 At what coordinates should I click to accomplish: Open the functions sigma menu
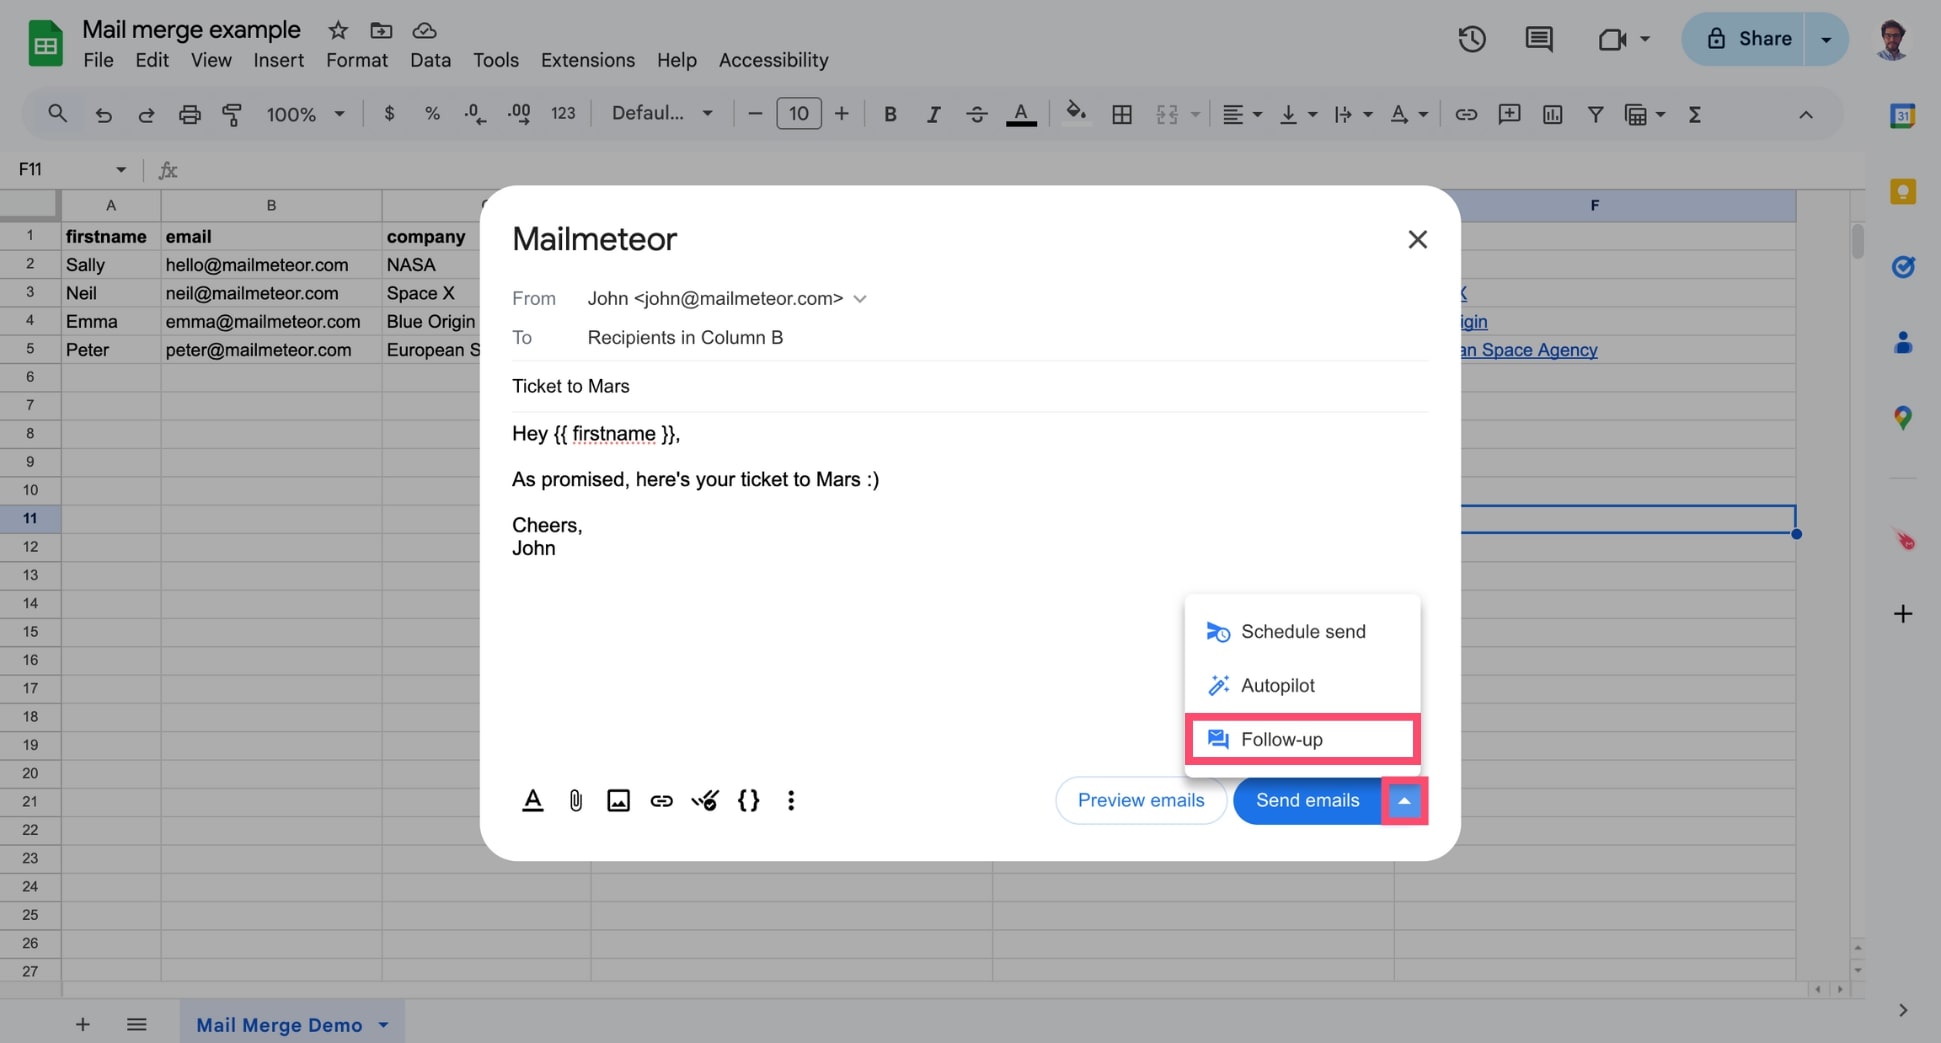click(x=1694, y=115)
